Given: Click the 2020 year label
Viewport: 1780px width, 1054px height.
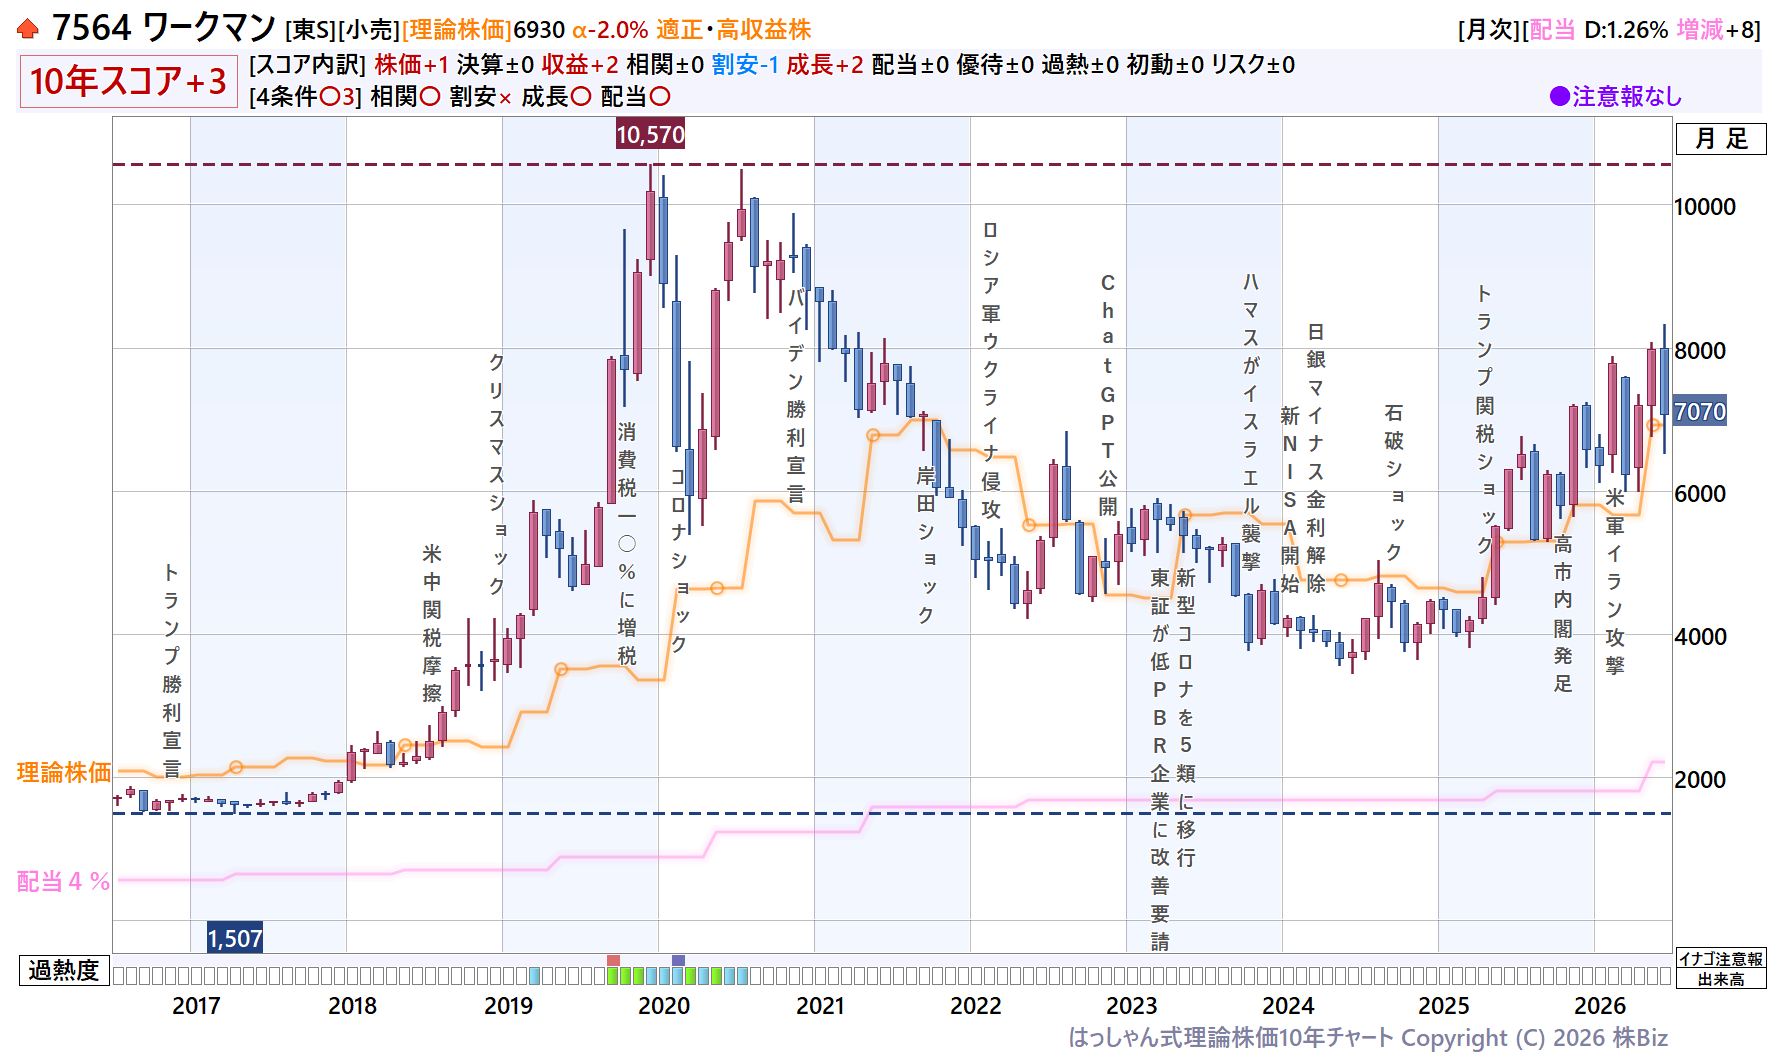Looking at the screenshot, I should [664, 1006].
